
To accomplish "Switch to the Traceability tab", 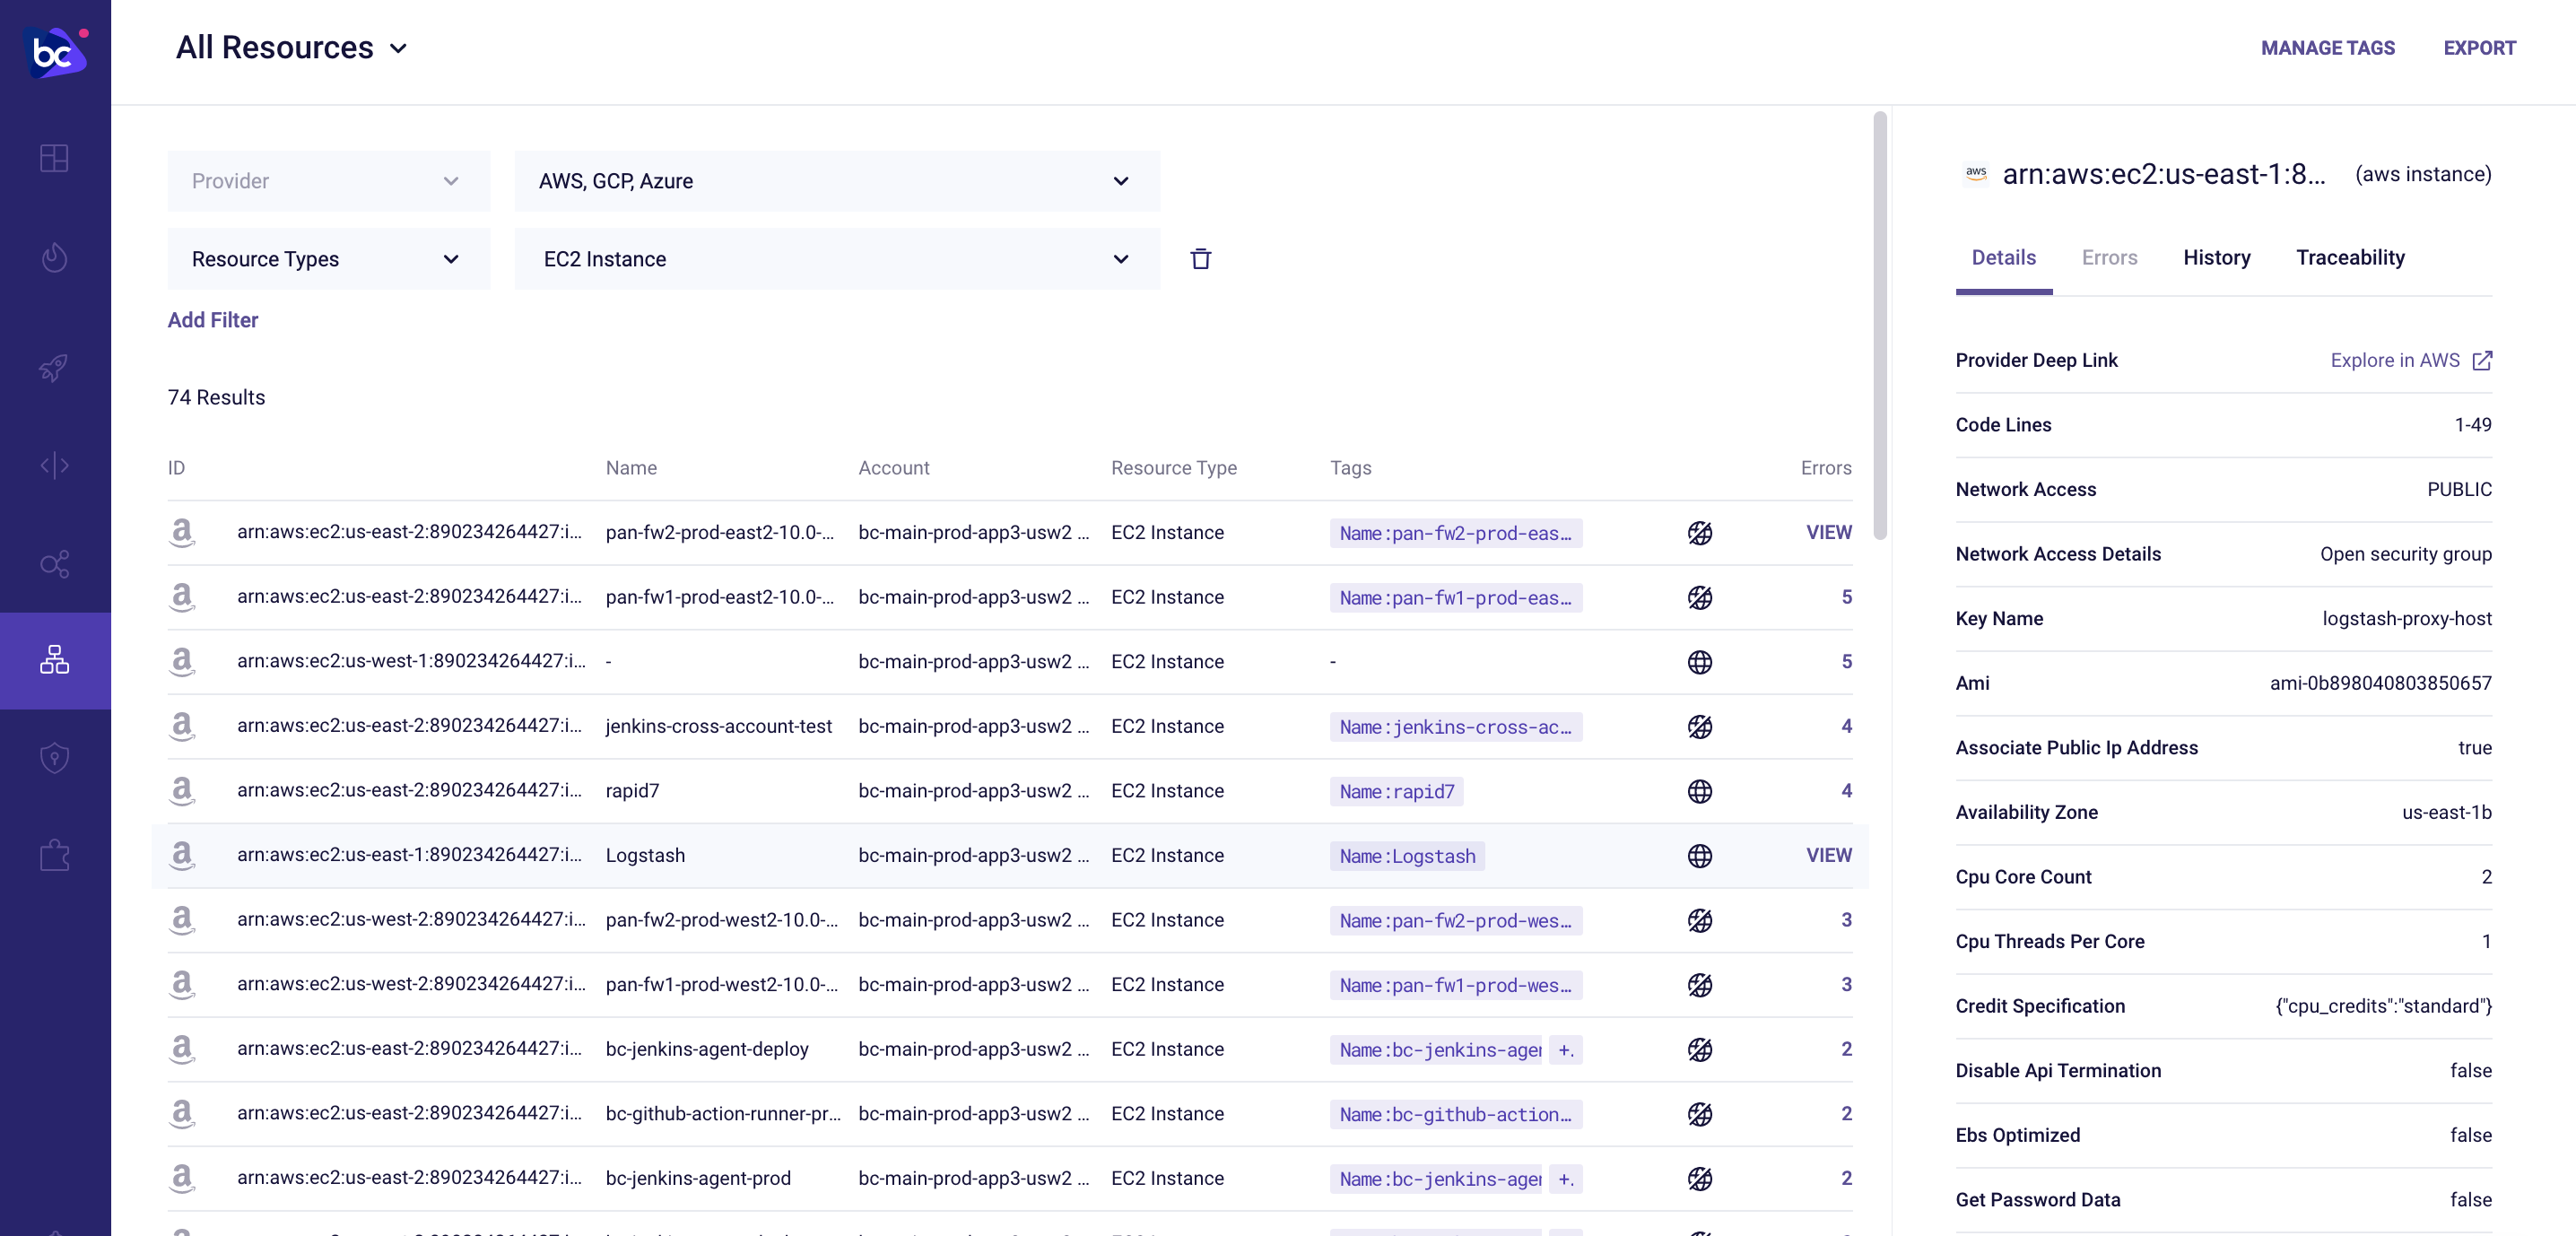I will pyautogui.click(x=2349, y=258).
